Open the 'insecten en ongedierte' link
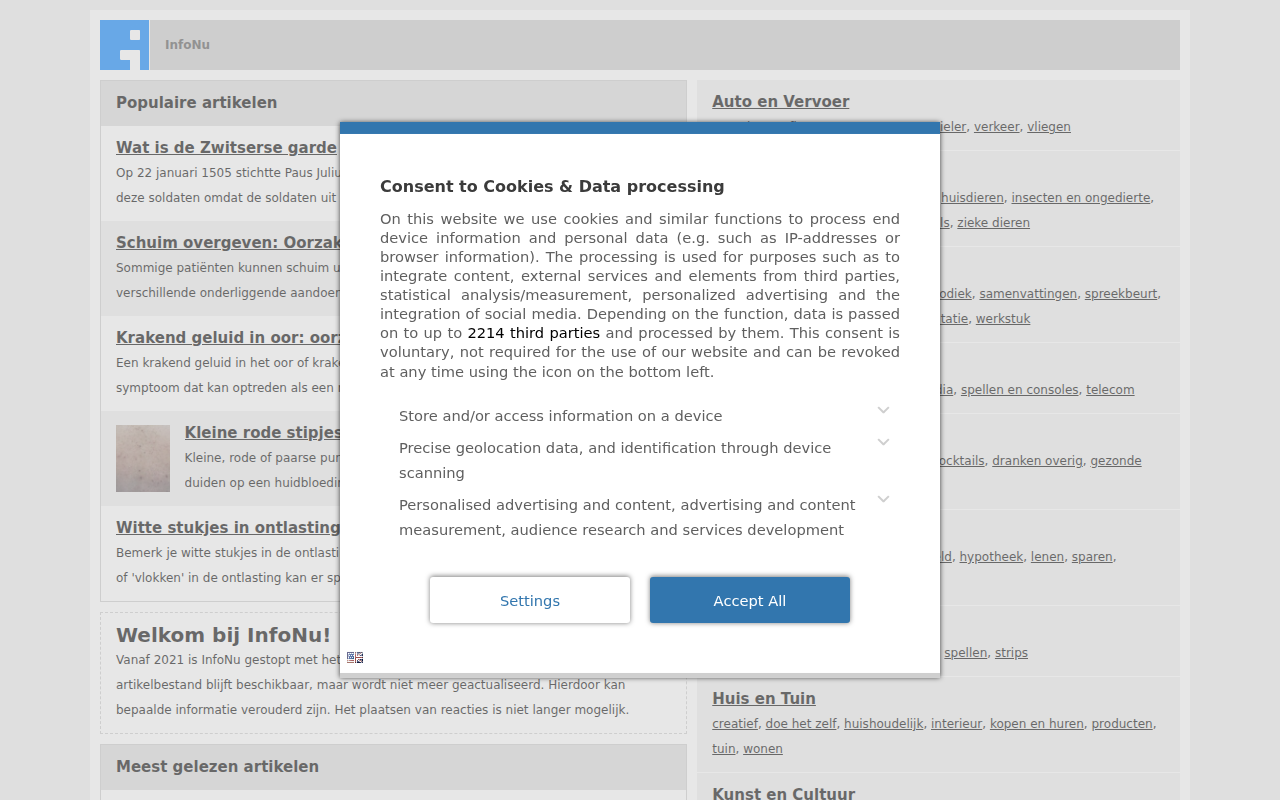1280x800 pixels. coord(1081,198)
